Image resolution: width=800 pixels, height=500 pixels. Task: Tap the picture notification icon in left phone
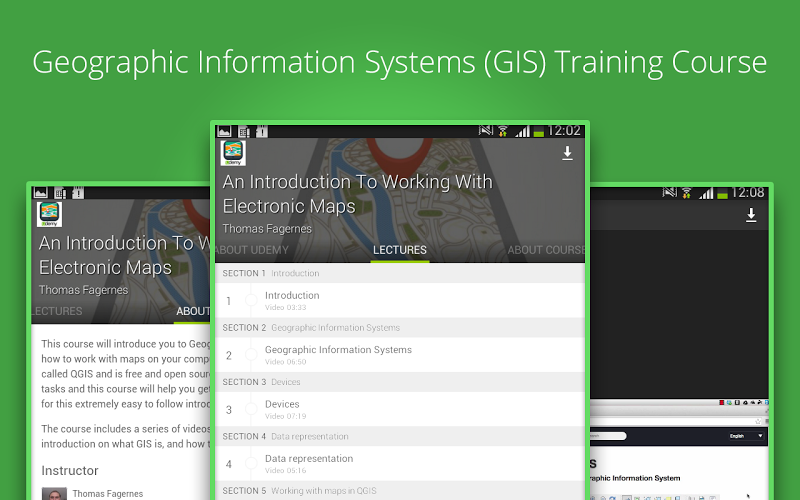coord(40,193)
